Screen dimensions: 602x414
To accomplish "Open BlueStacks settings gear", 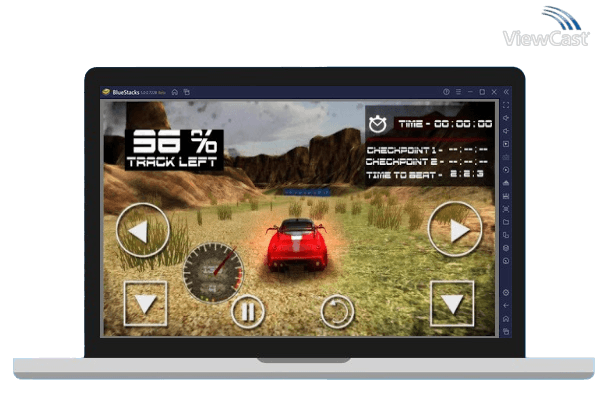I will [506, 293].
